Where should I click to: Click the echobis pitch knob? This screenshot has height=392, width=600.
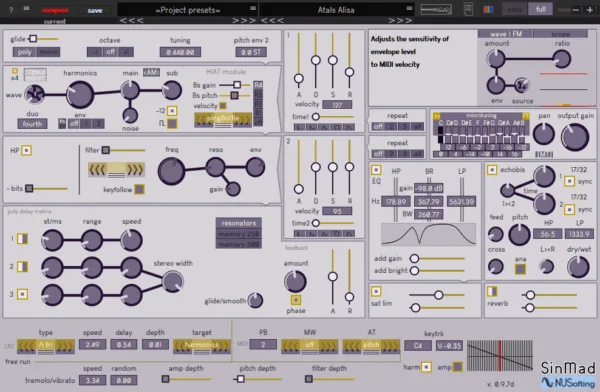coord(519,234)
